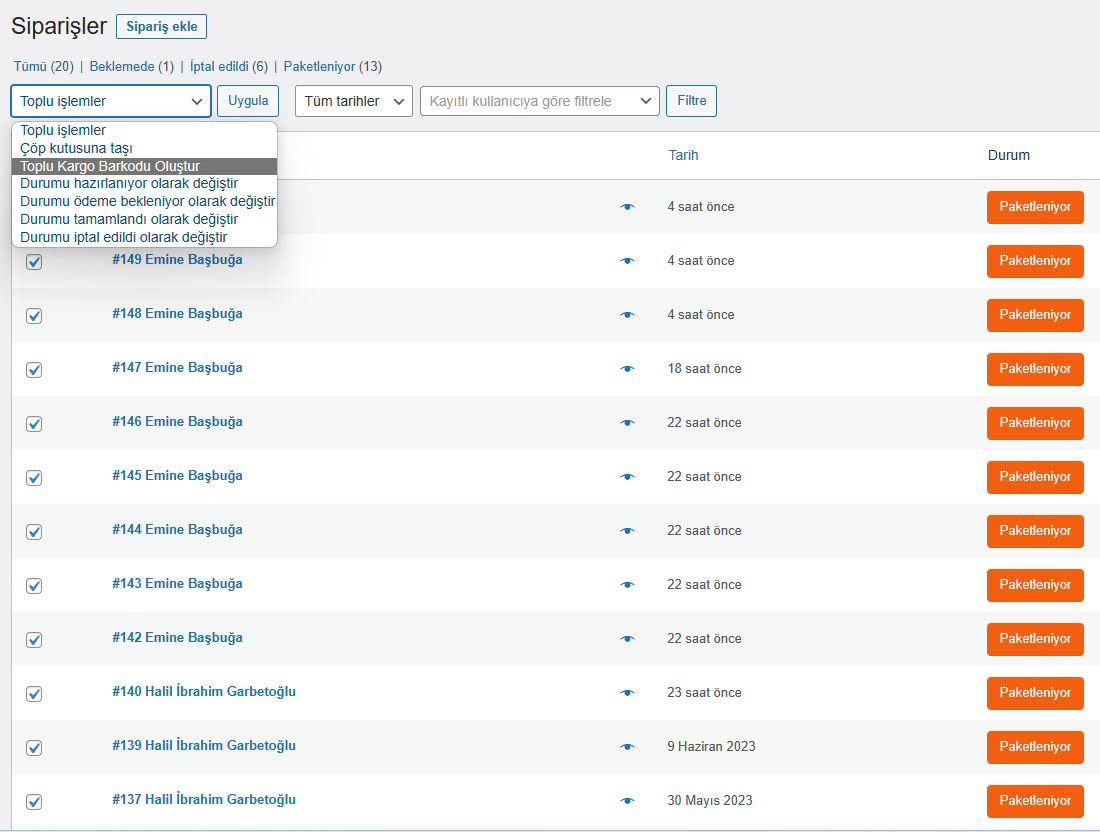Open order #145 Emine Başbuğa
The height and width of the screenshot is (832, 1100).
point(177,476)
